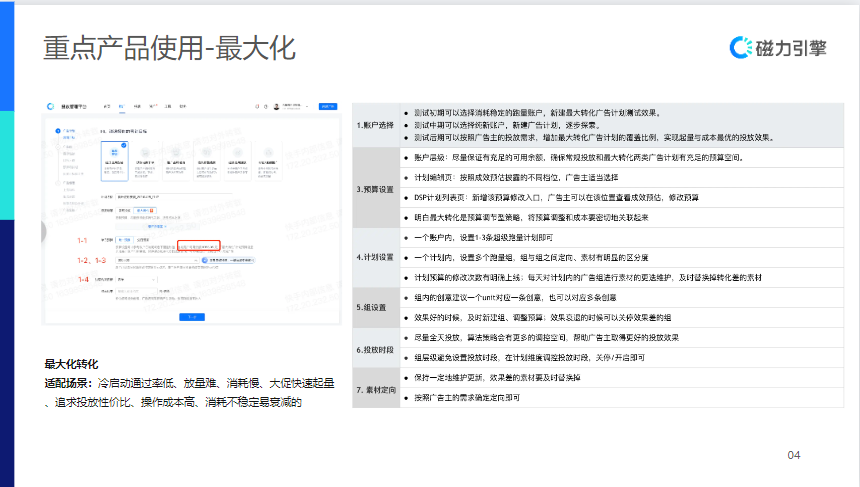Viewport: 860px width, 487px height.
Task: Open the short dropdown beside the 1-4 marker
Action: (136, 279)
